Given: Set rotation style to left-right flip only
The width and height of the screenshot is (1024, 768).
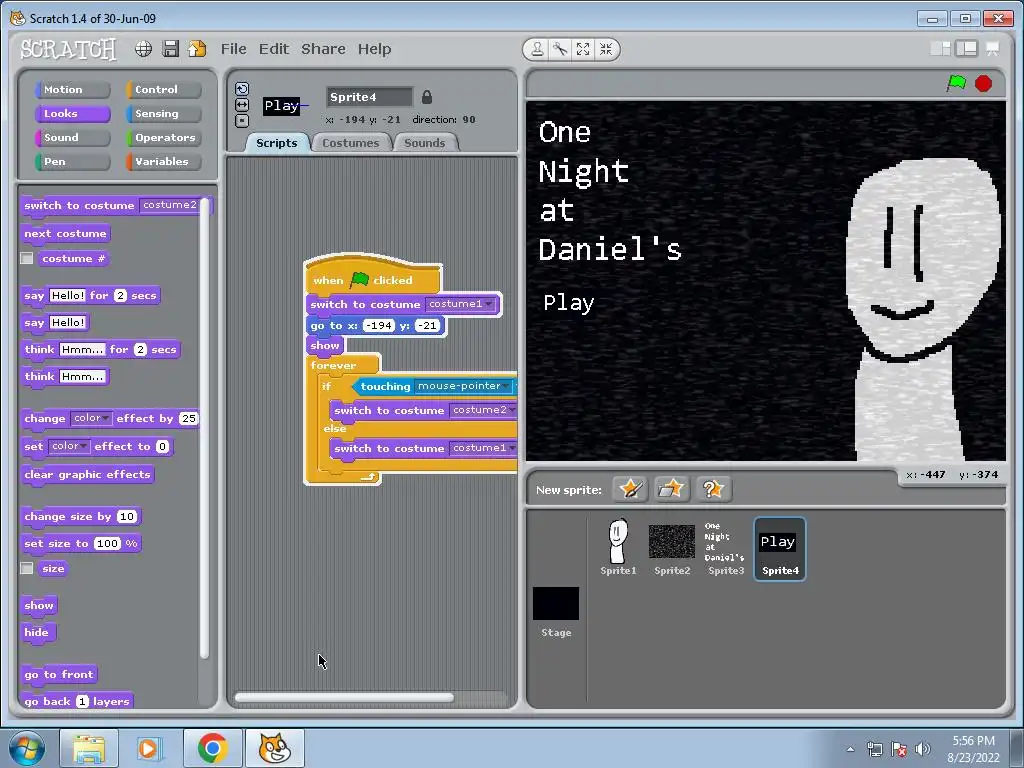Looking at the screenshot, I should pos(242,104).
